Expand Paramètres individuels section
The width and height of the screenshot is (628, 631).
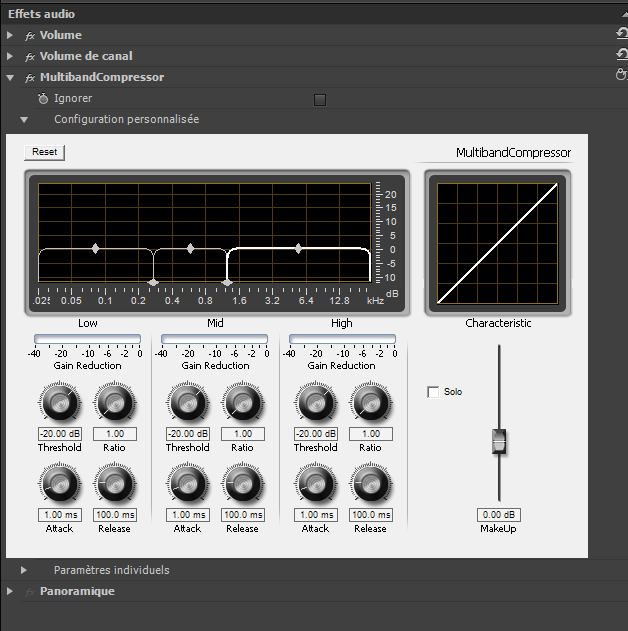24,570
